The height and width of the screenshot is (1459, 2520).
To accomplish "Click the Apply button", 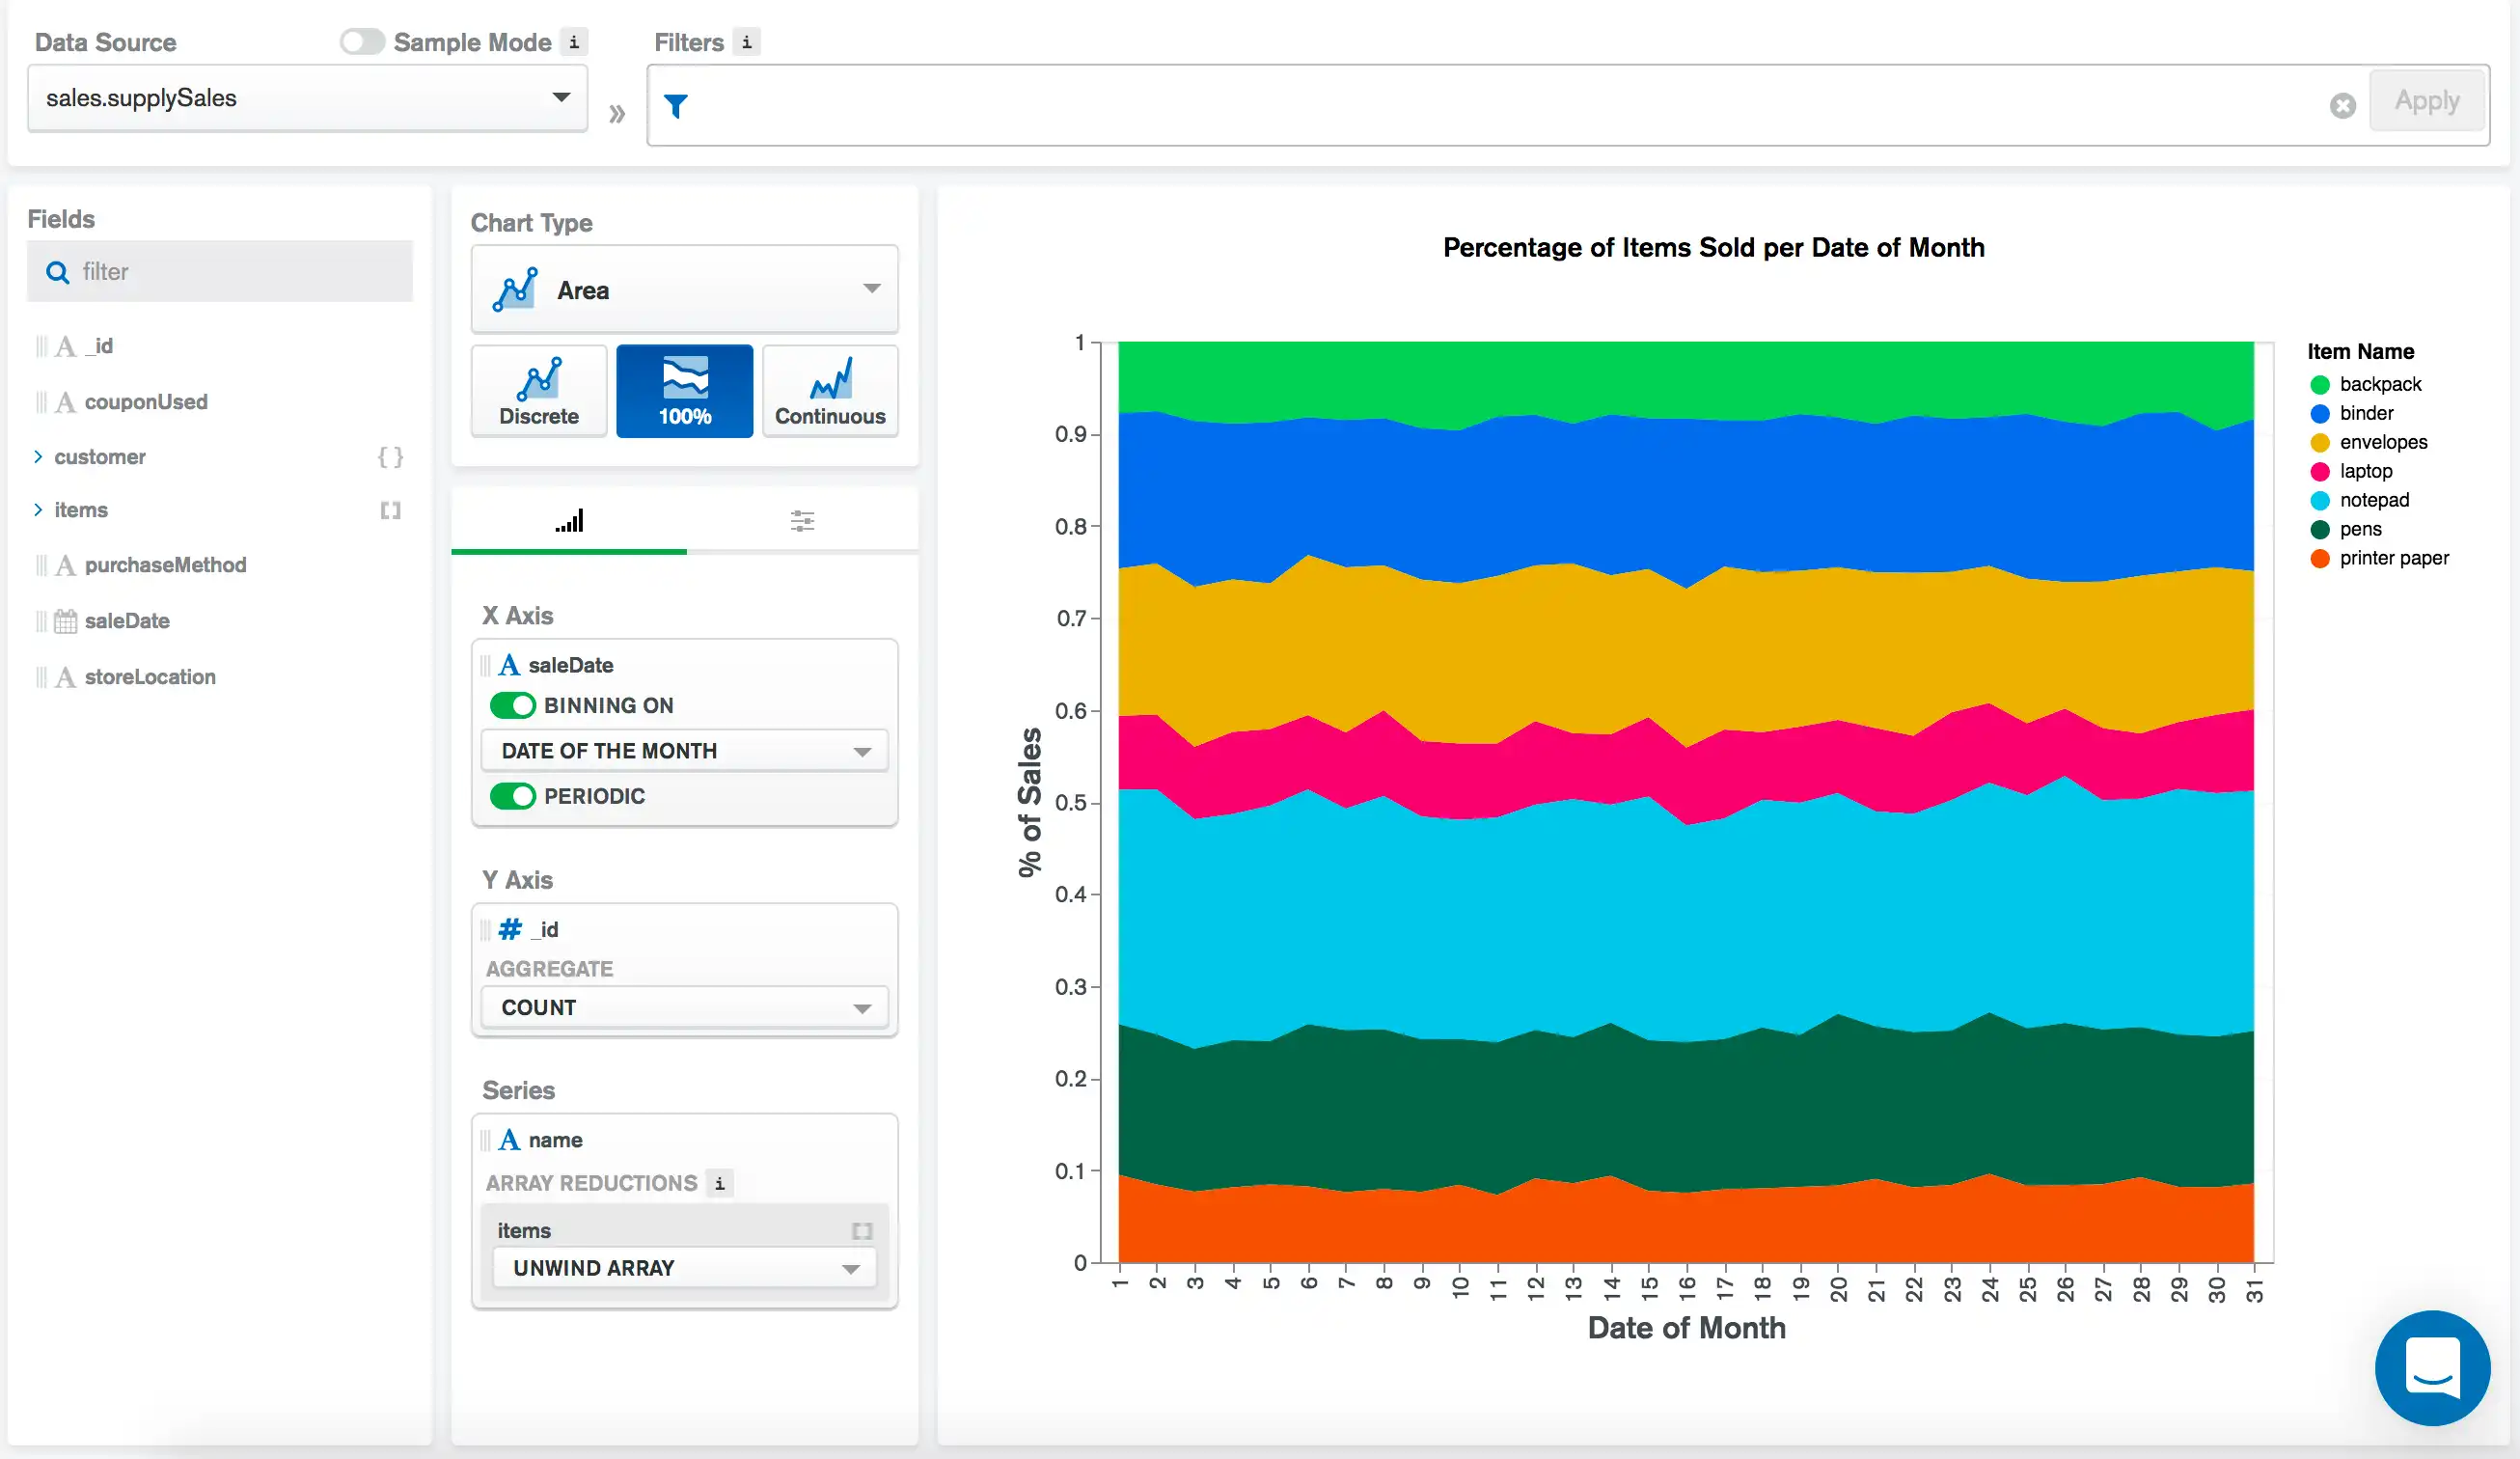I will point(2426,101).
